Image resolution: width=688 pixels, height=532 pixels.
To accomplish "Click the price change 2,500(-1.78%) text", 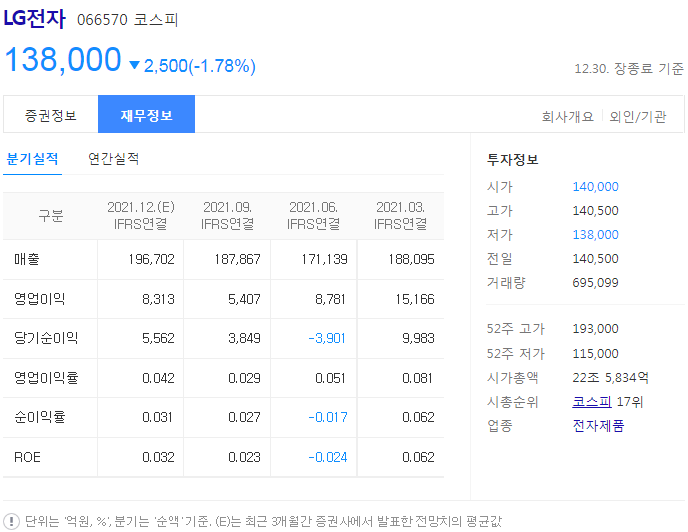I will click(x=200, y=66).
